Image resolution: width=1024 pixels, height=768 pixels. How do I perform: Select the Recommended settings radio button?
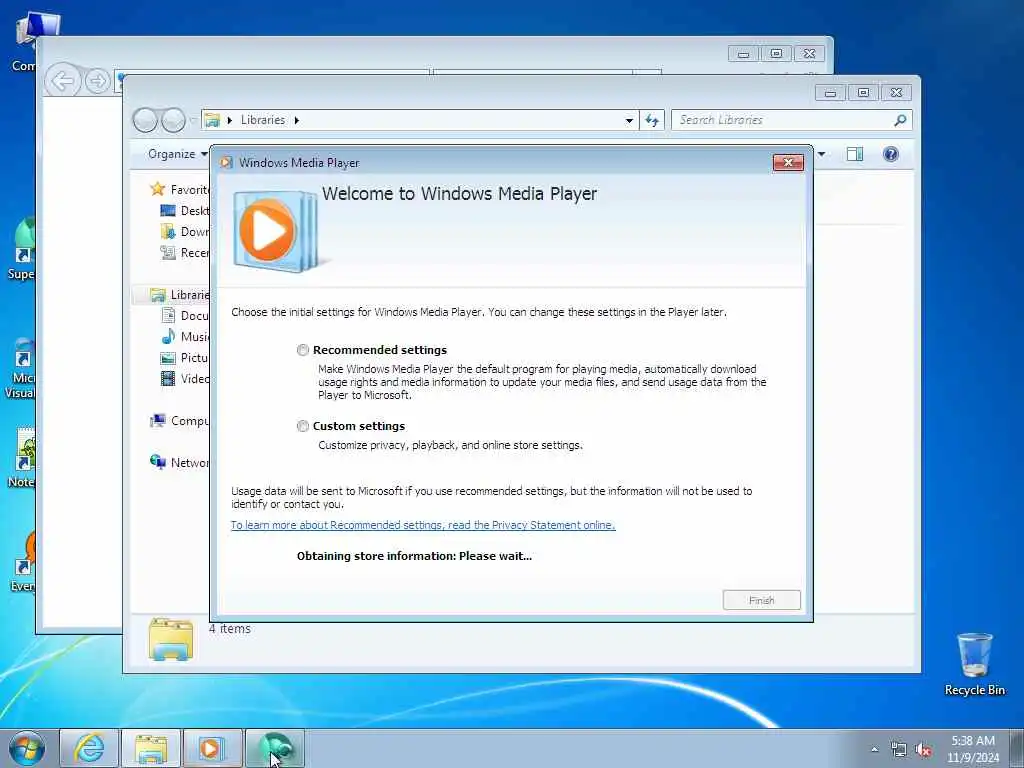(303, 350)
